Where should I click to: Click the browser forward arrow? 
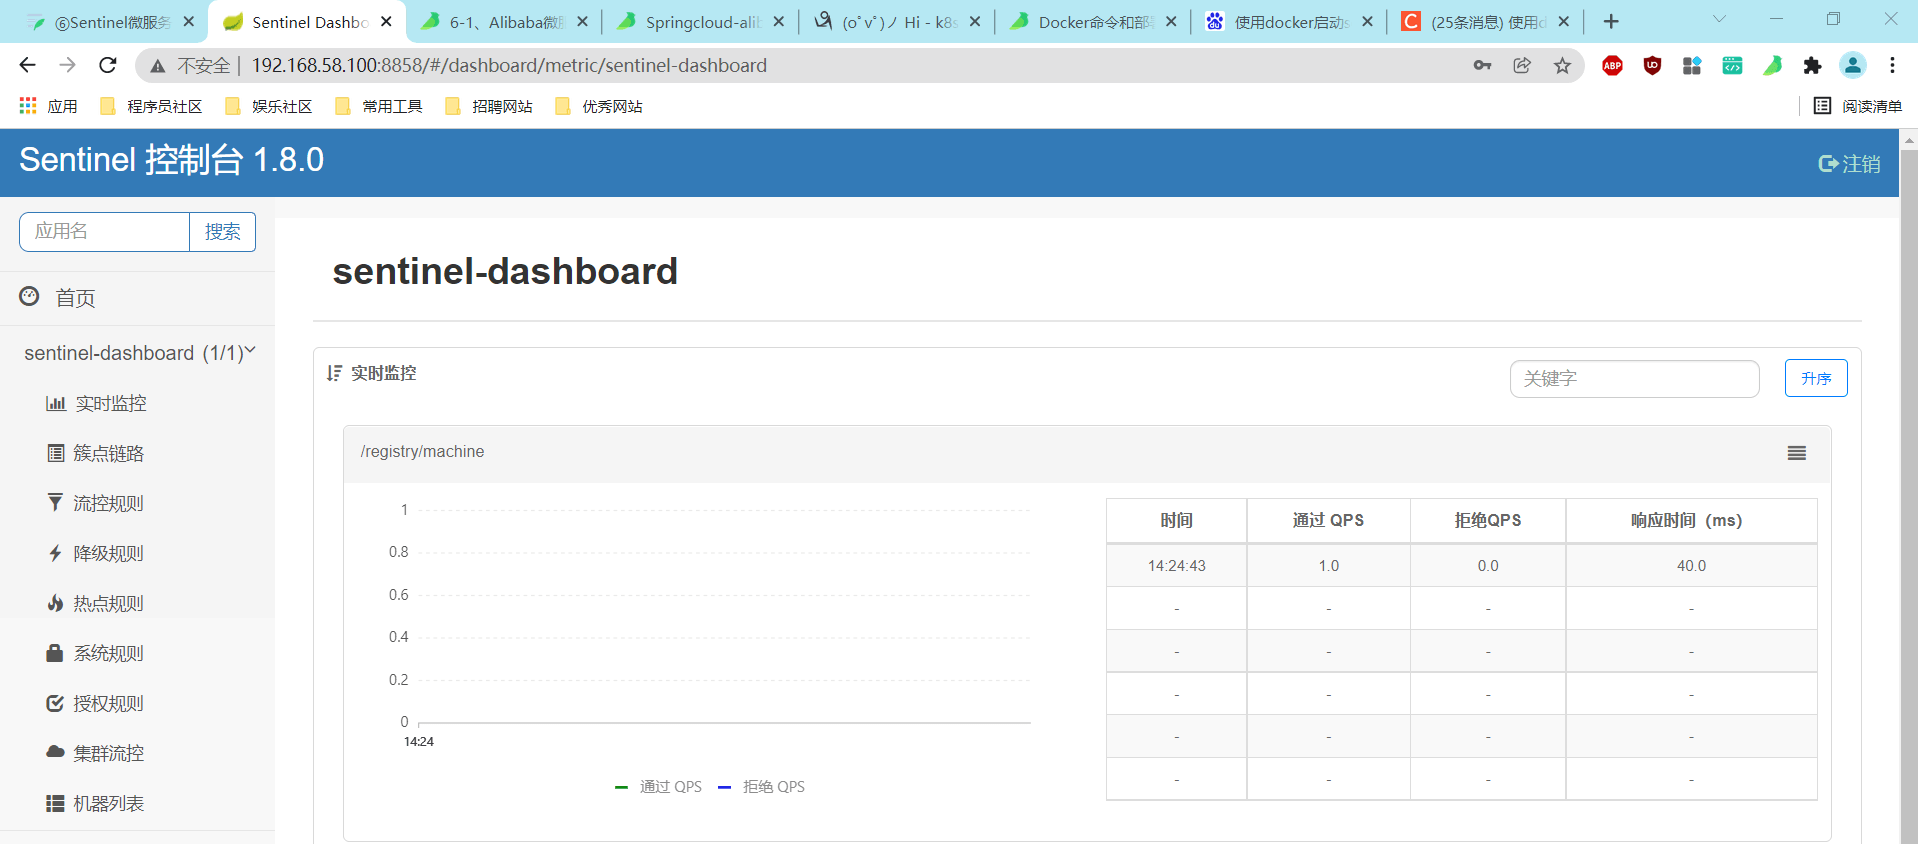click(x=67, y=65)
